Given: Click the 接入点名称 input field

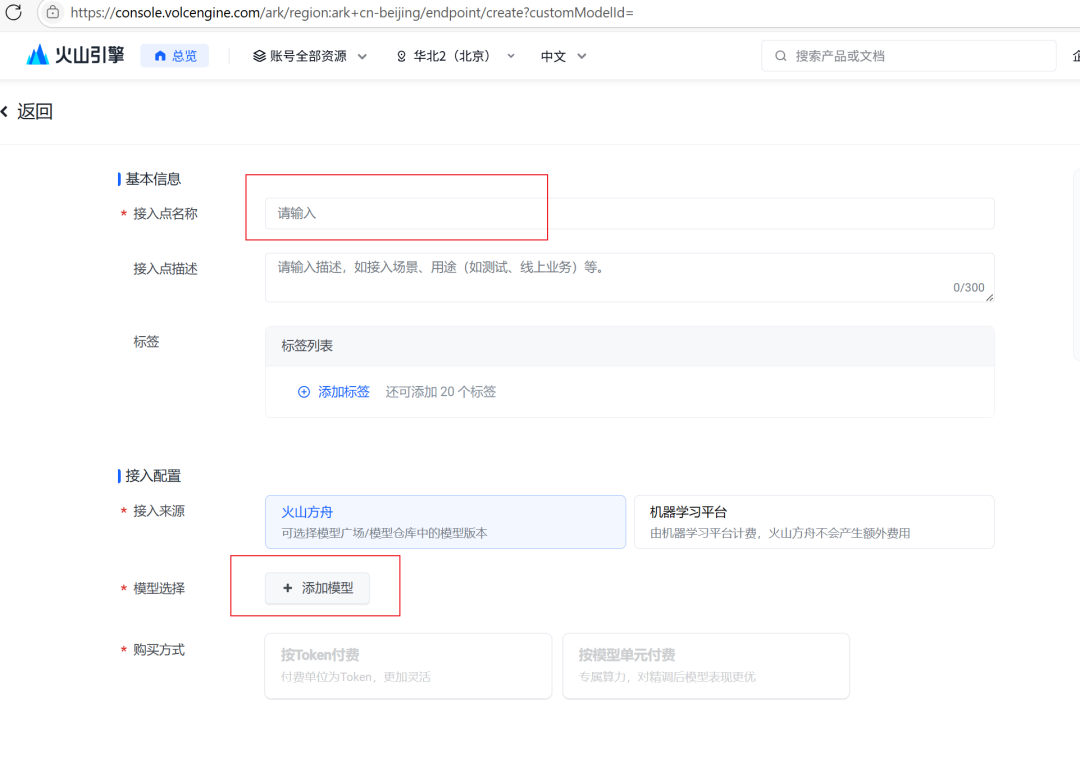Looking at the screenshot, I should (630, 214).
